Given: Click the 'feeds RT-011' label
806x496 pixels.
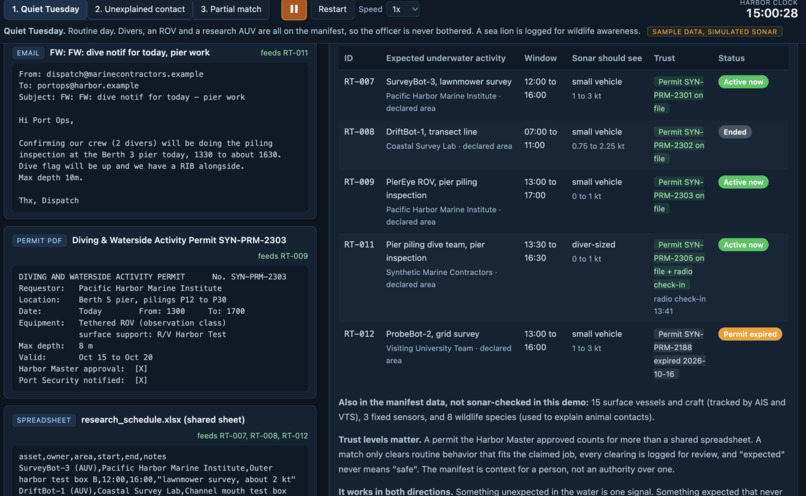Looking at the screenshot, I should 284,52.
